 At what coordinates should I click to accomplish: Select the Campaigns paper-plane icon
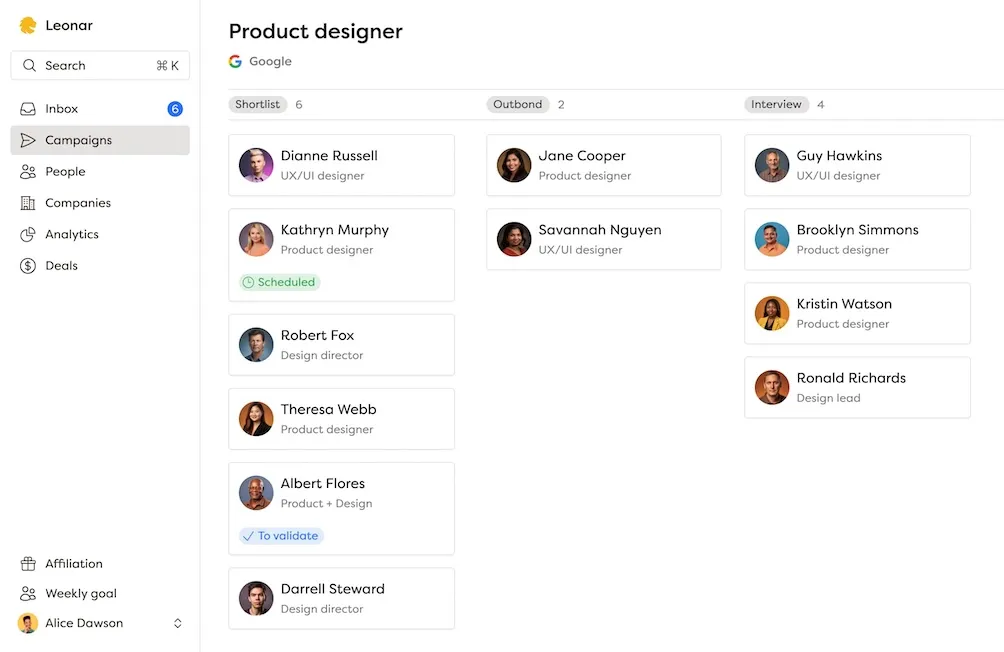point(28,140)
